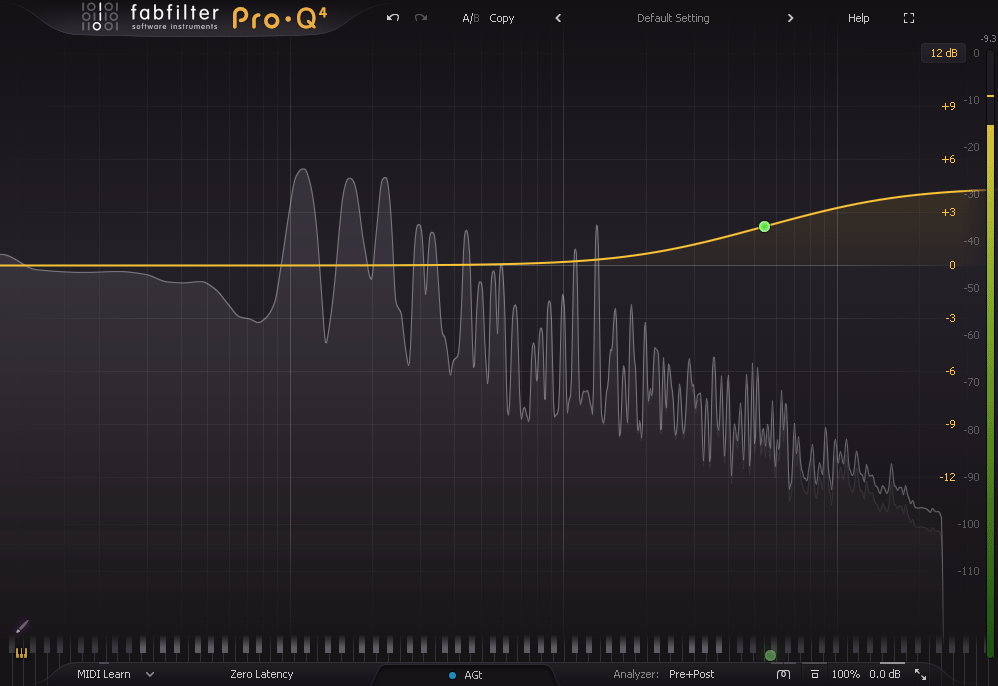Redo the undone EQ change
Screen dimensions: 998x686
coord(421,18)
